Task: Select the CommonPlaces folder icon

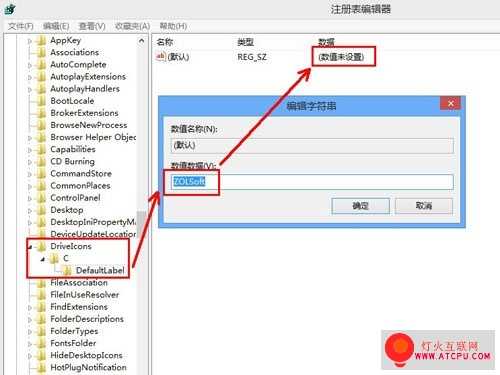Action: 41,186
